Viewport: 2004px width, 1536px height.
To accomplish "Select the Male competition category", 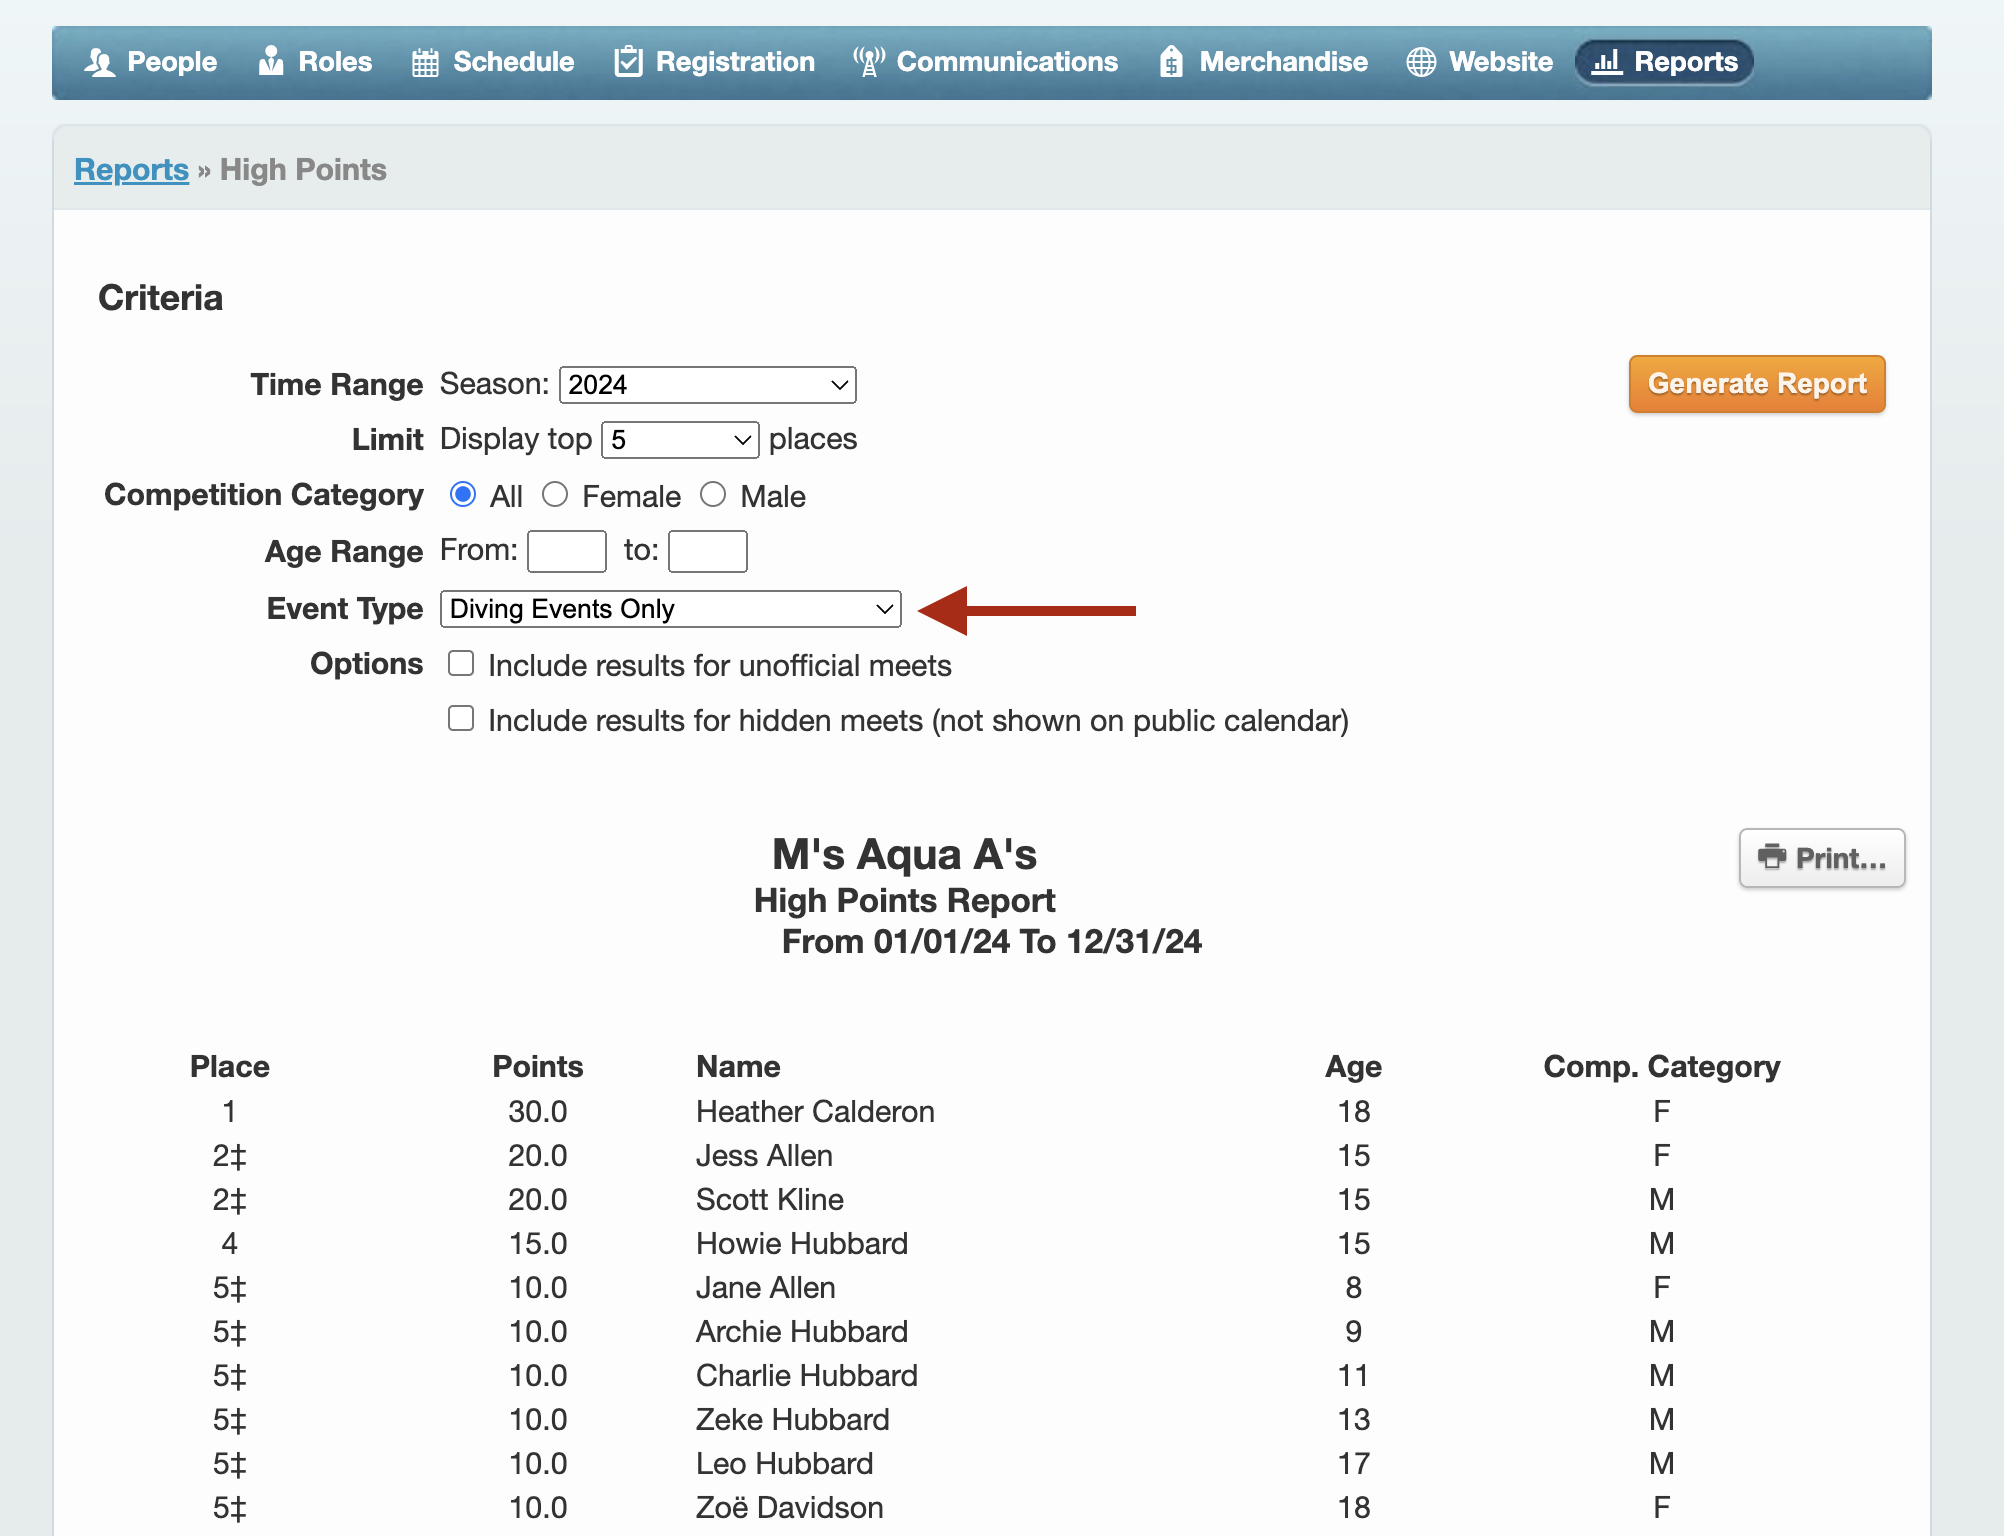I will 713,495.
